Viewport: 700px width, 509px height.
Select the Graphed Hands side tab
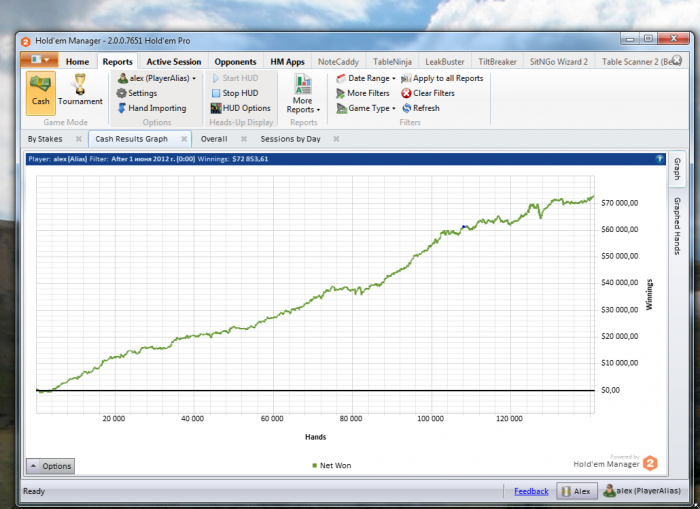[x=677, y=226]
